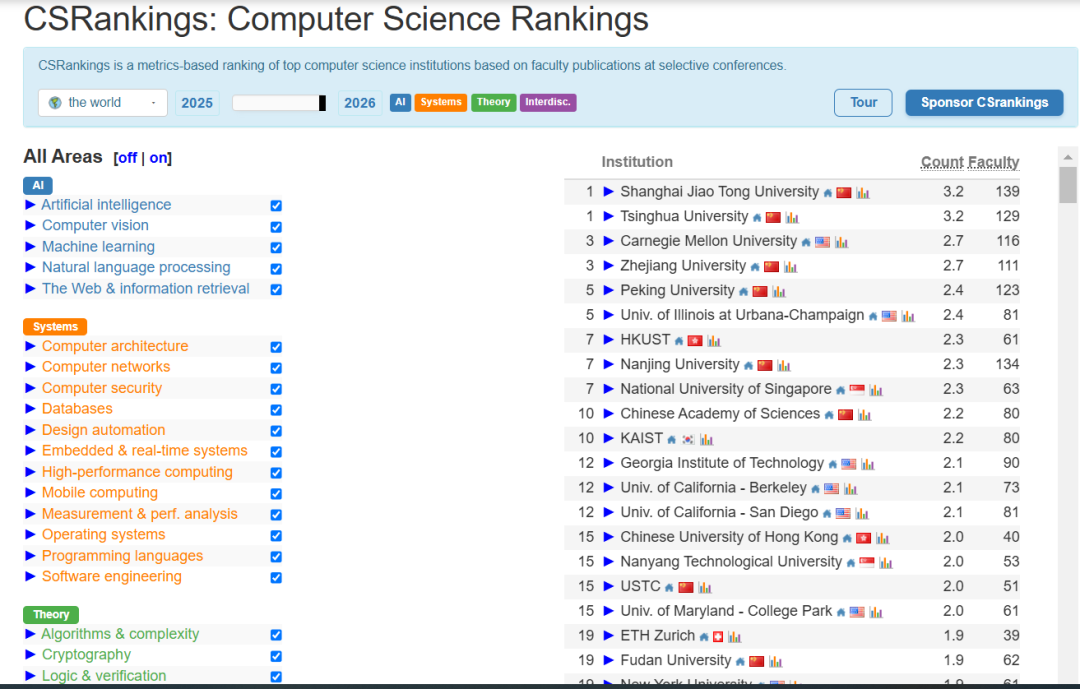Select the Systems category tag in the header
1080x689 pixels.
440,102
